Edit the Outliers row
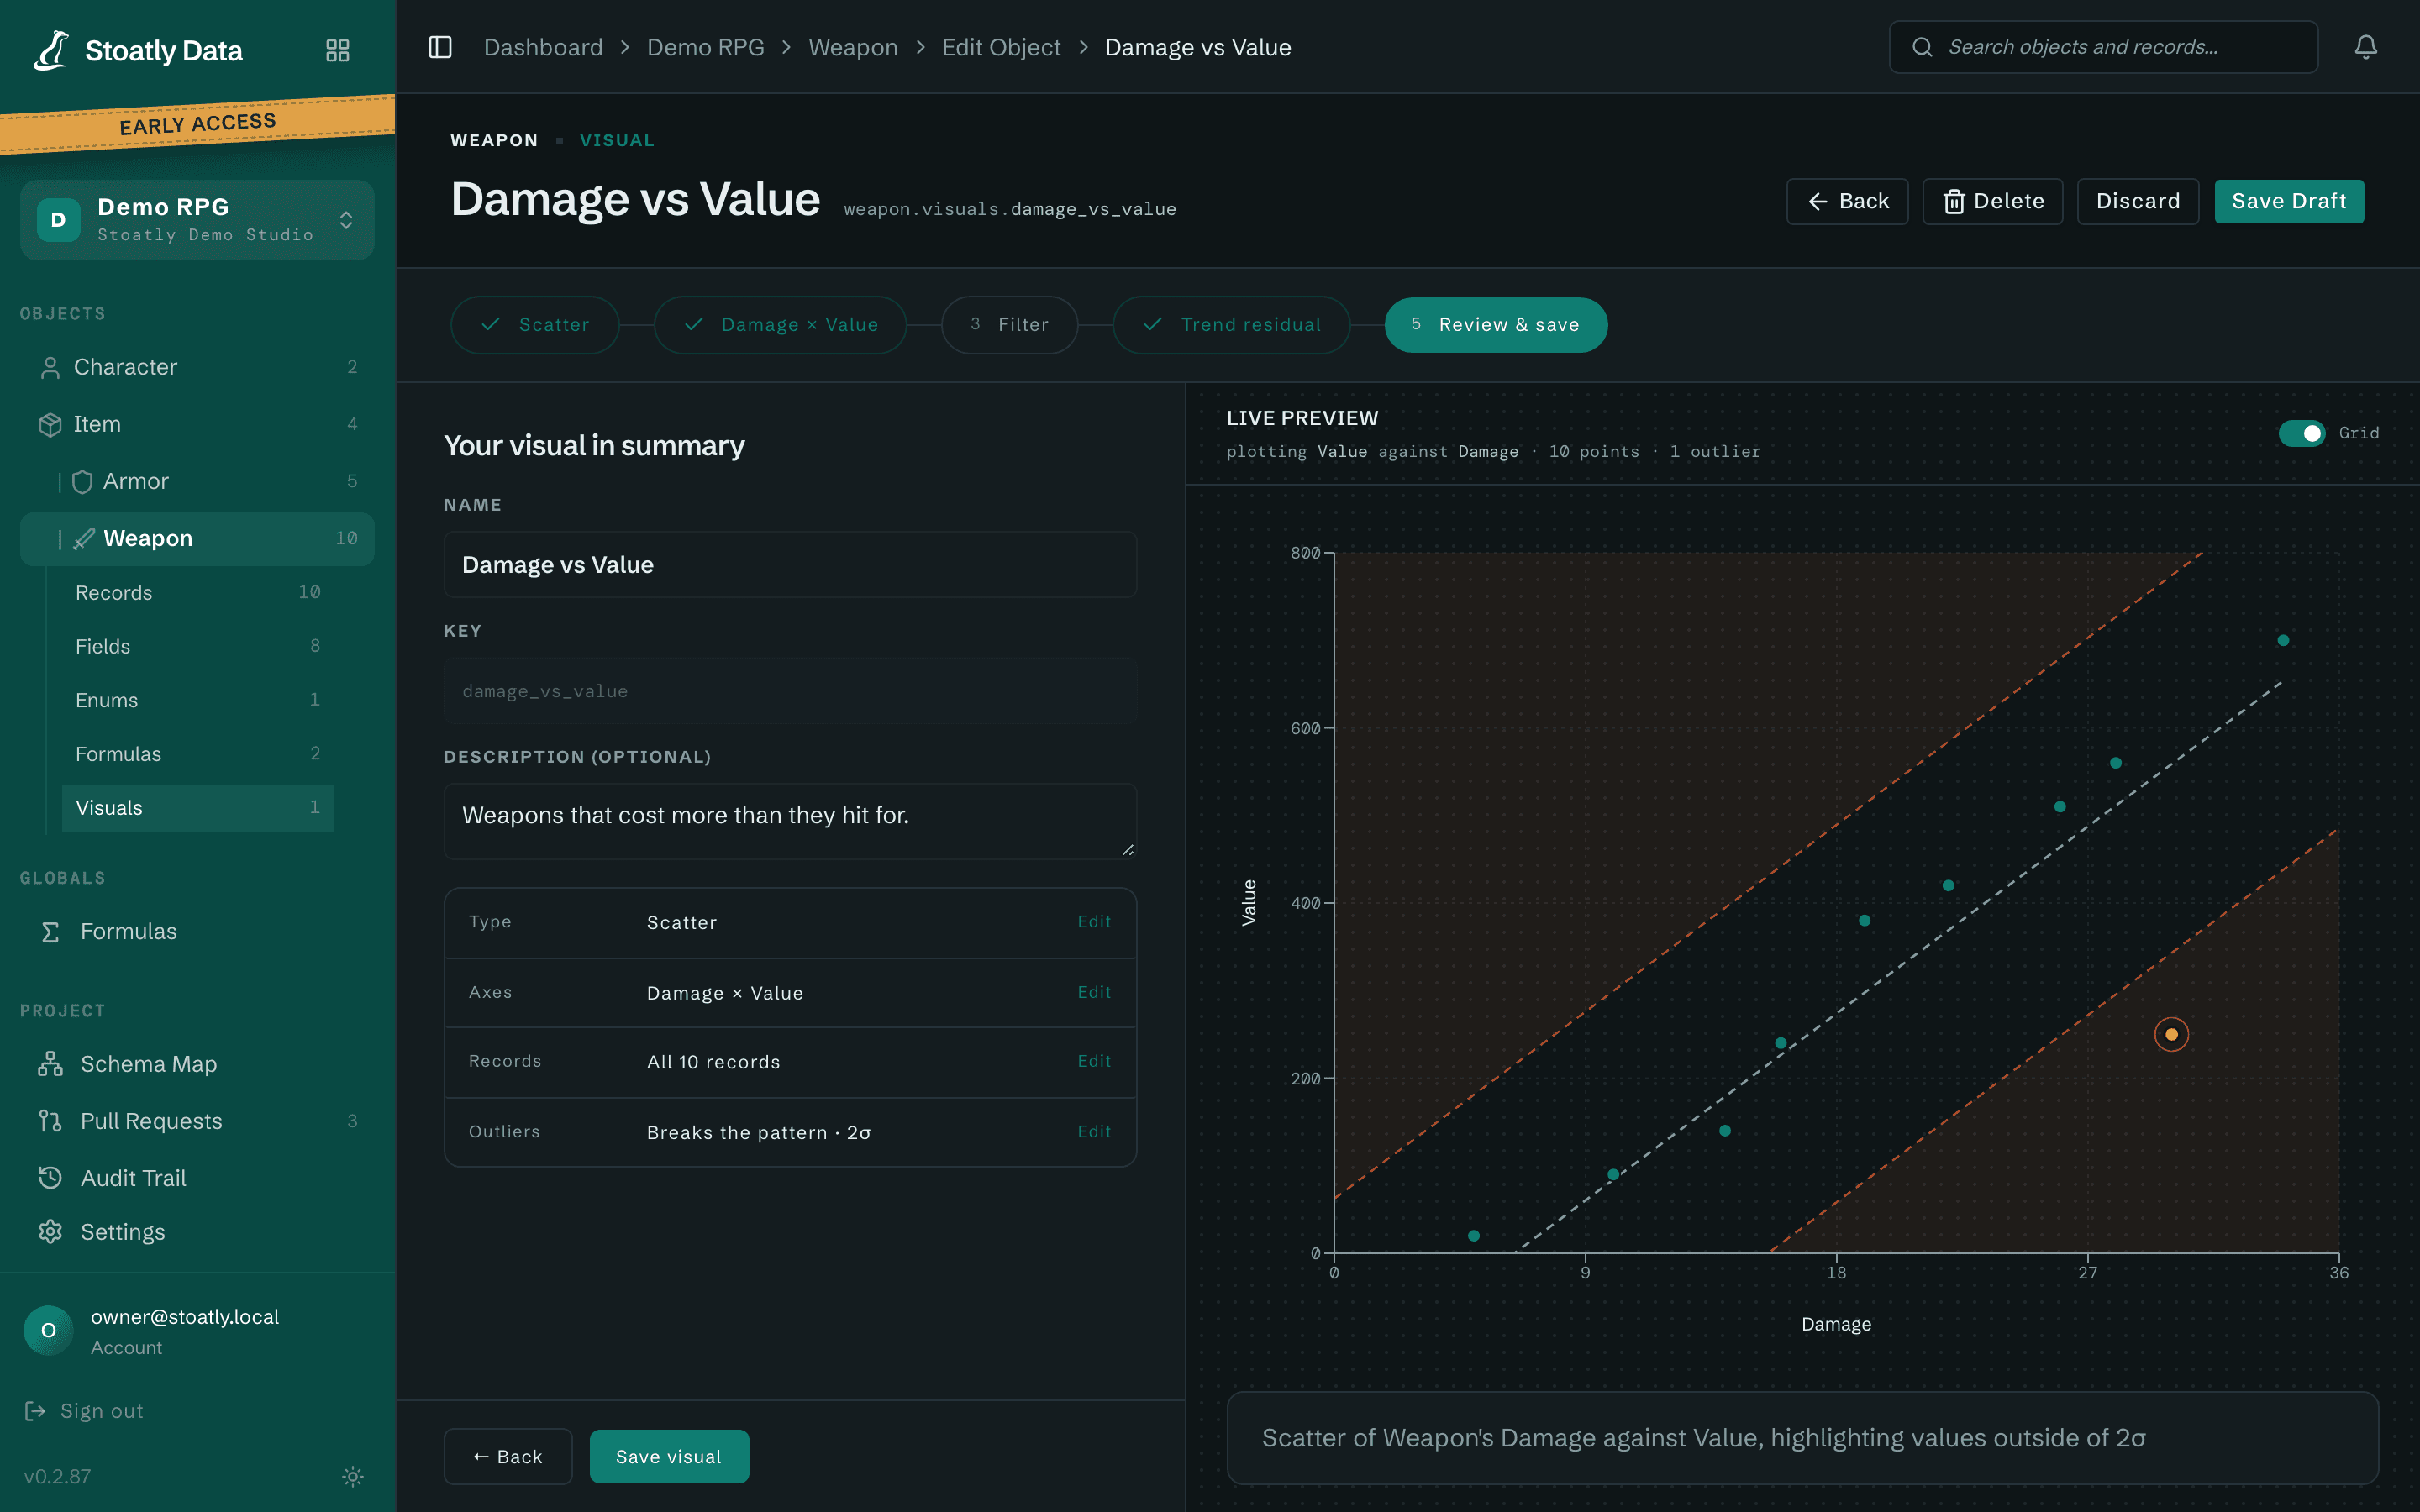The height and width of the screenshot is (1512, 2420). [1093, 1131]
